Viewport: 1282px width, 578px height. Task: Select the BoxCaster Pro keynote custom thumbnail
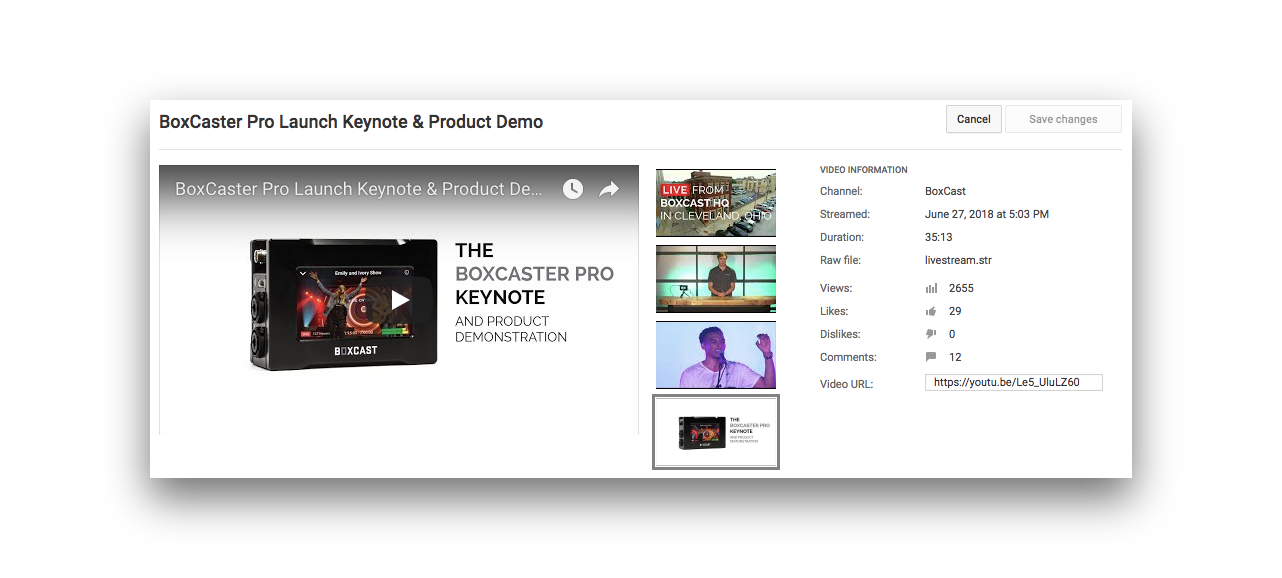716,432
